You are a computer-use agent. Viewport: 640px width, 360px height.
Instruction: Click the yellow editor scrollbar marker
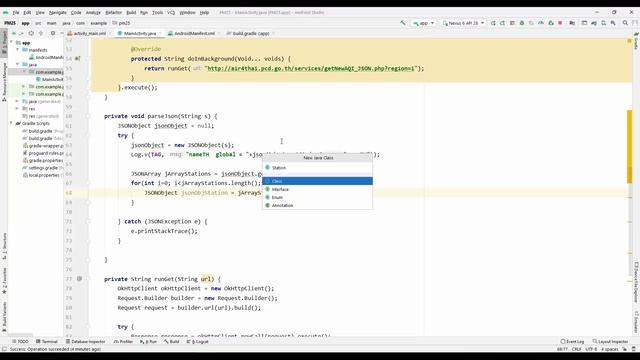tap(629, 147)
